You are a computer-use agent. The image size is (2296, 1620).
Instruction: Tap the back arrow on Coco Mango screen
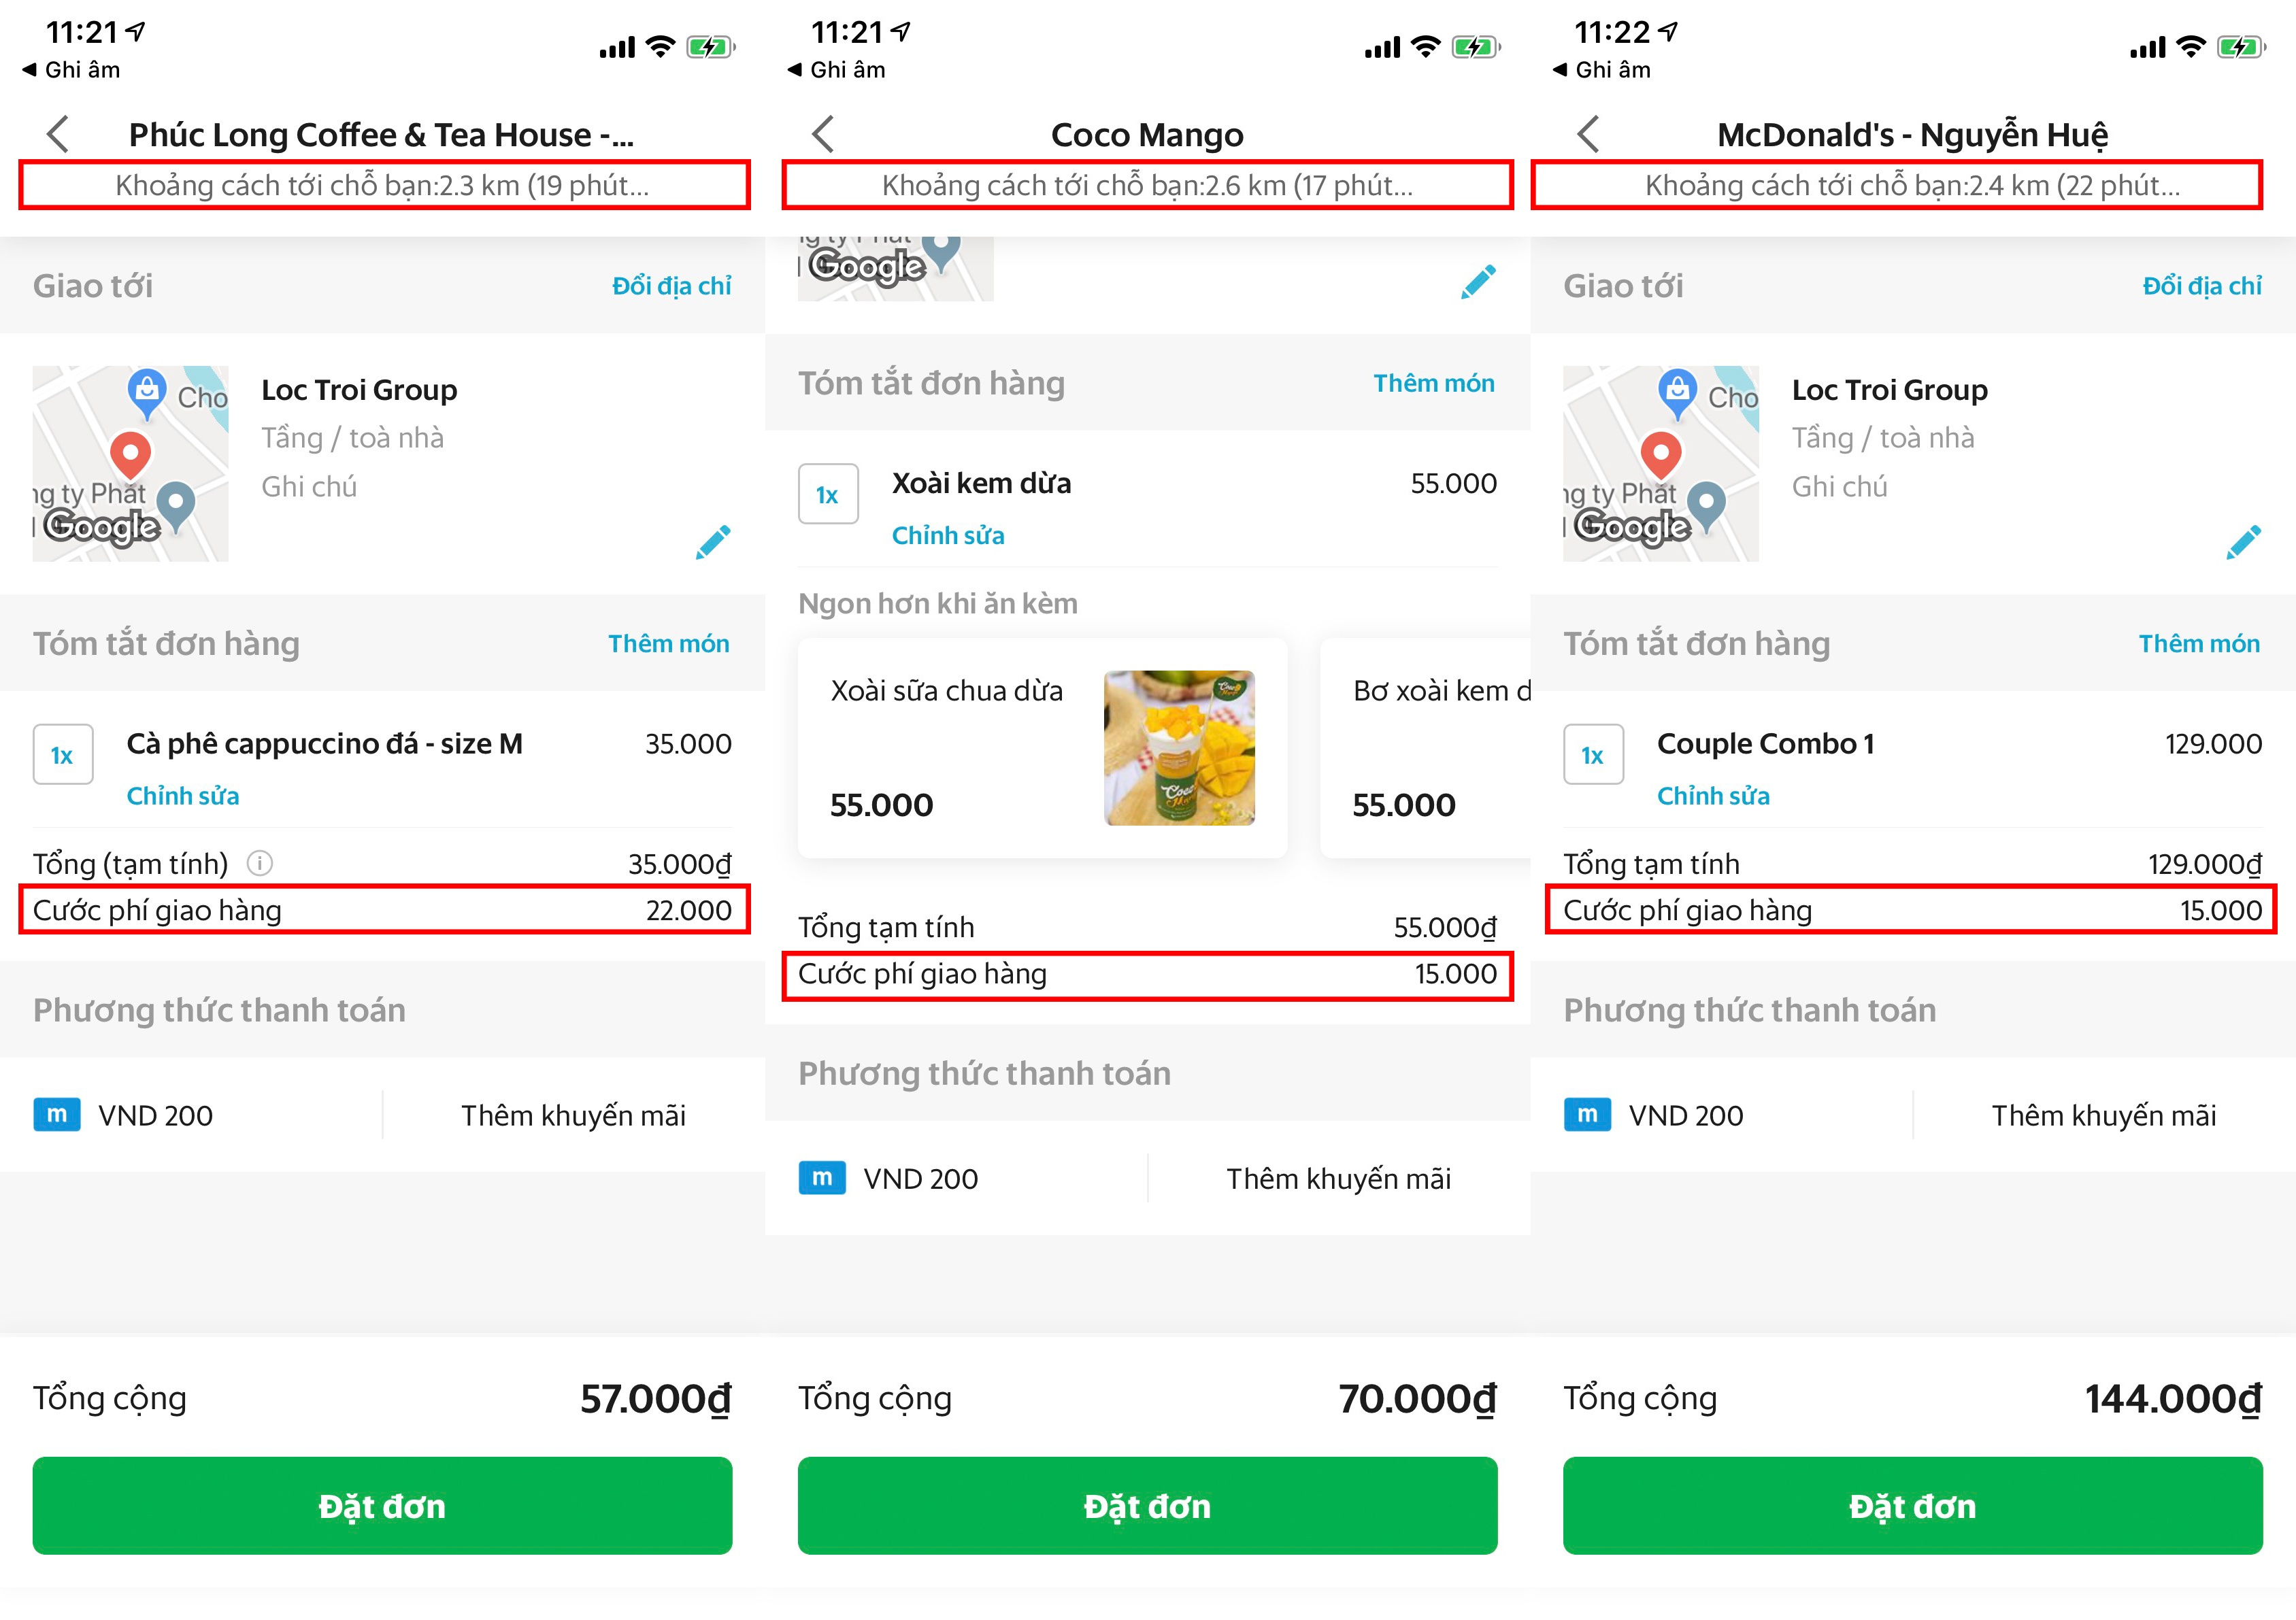pos(822,134)
